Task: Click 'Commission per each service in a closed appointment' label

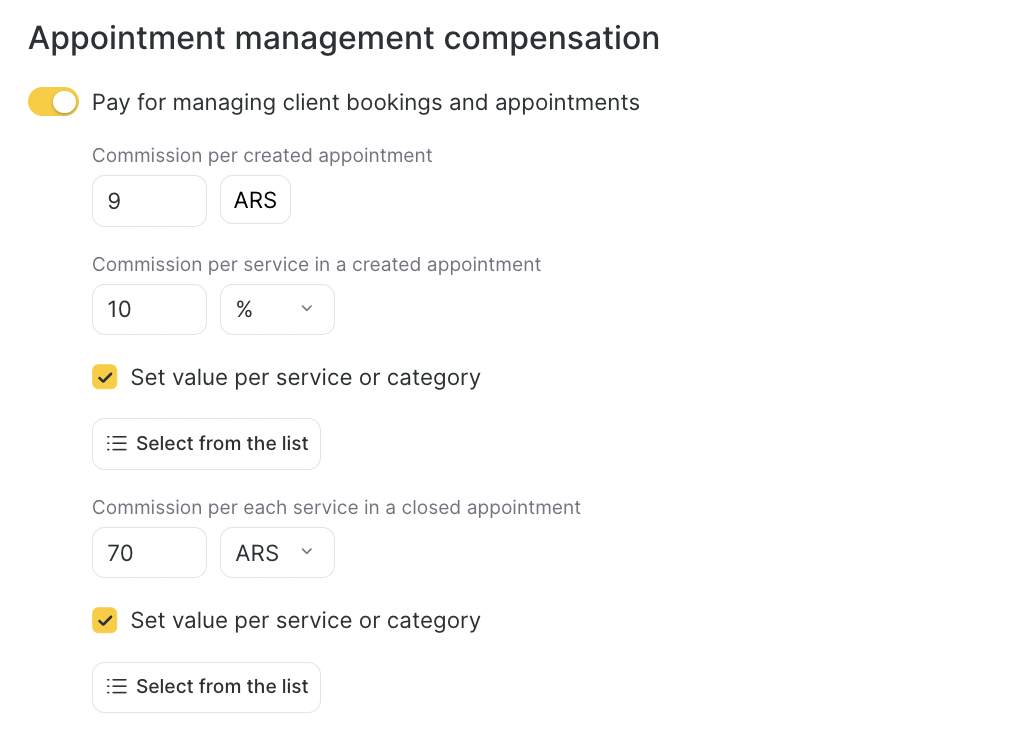Action: tap(336, 507)
